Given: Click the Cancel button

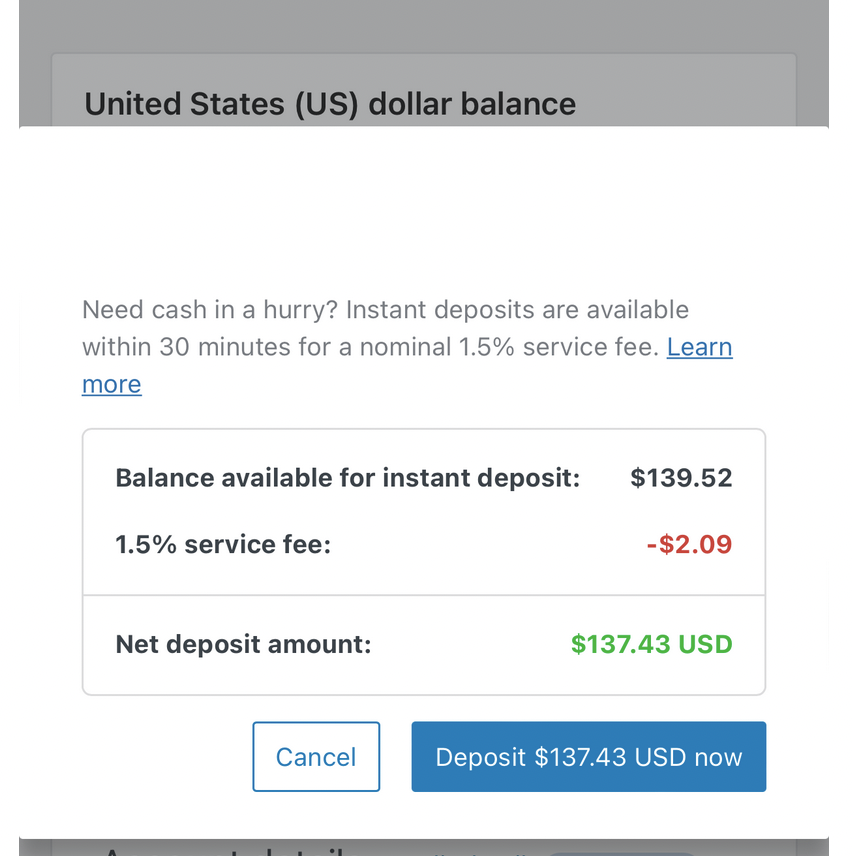Looking at the screenshot, I should [316, 757].
